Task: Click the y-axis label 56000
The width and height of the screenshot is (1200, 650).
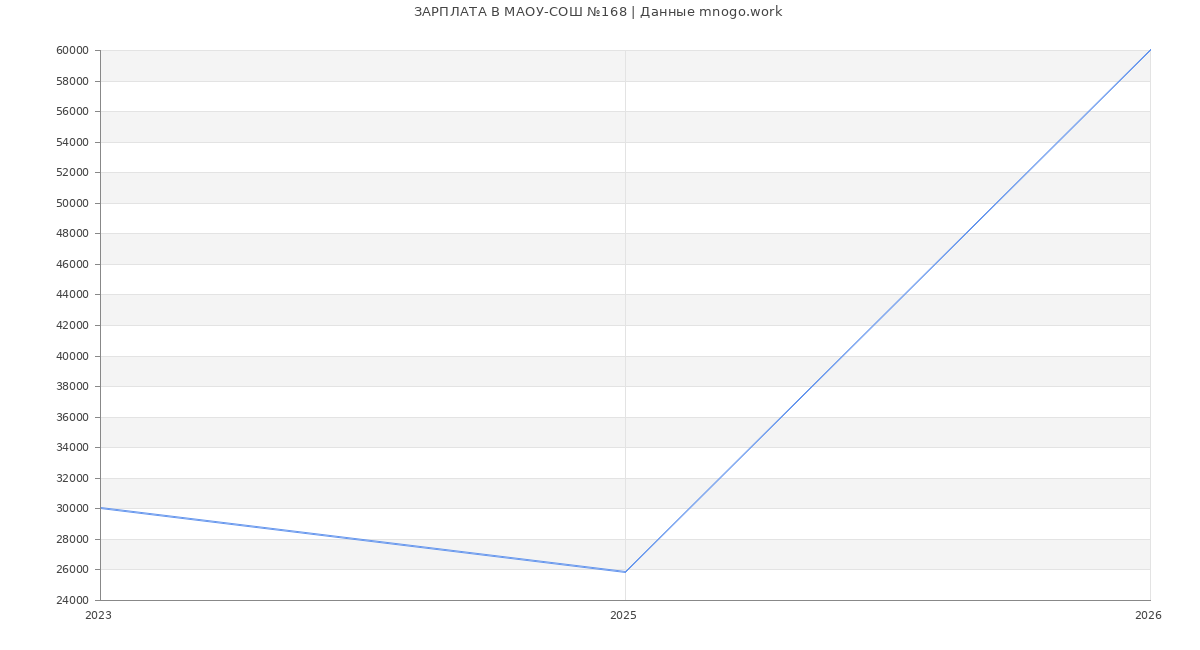Action: coord(73,112)
